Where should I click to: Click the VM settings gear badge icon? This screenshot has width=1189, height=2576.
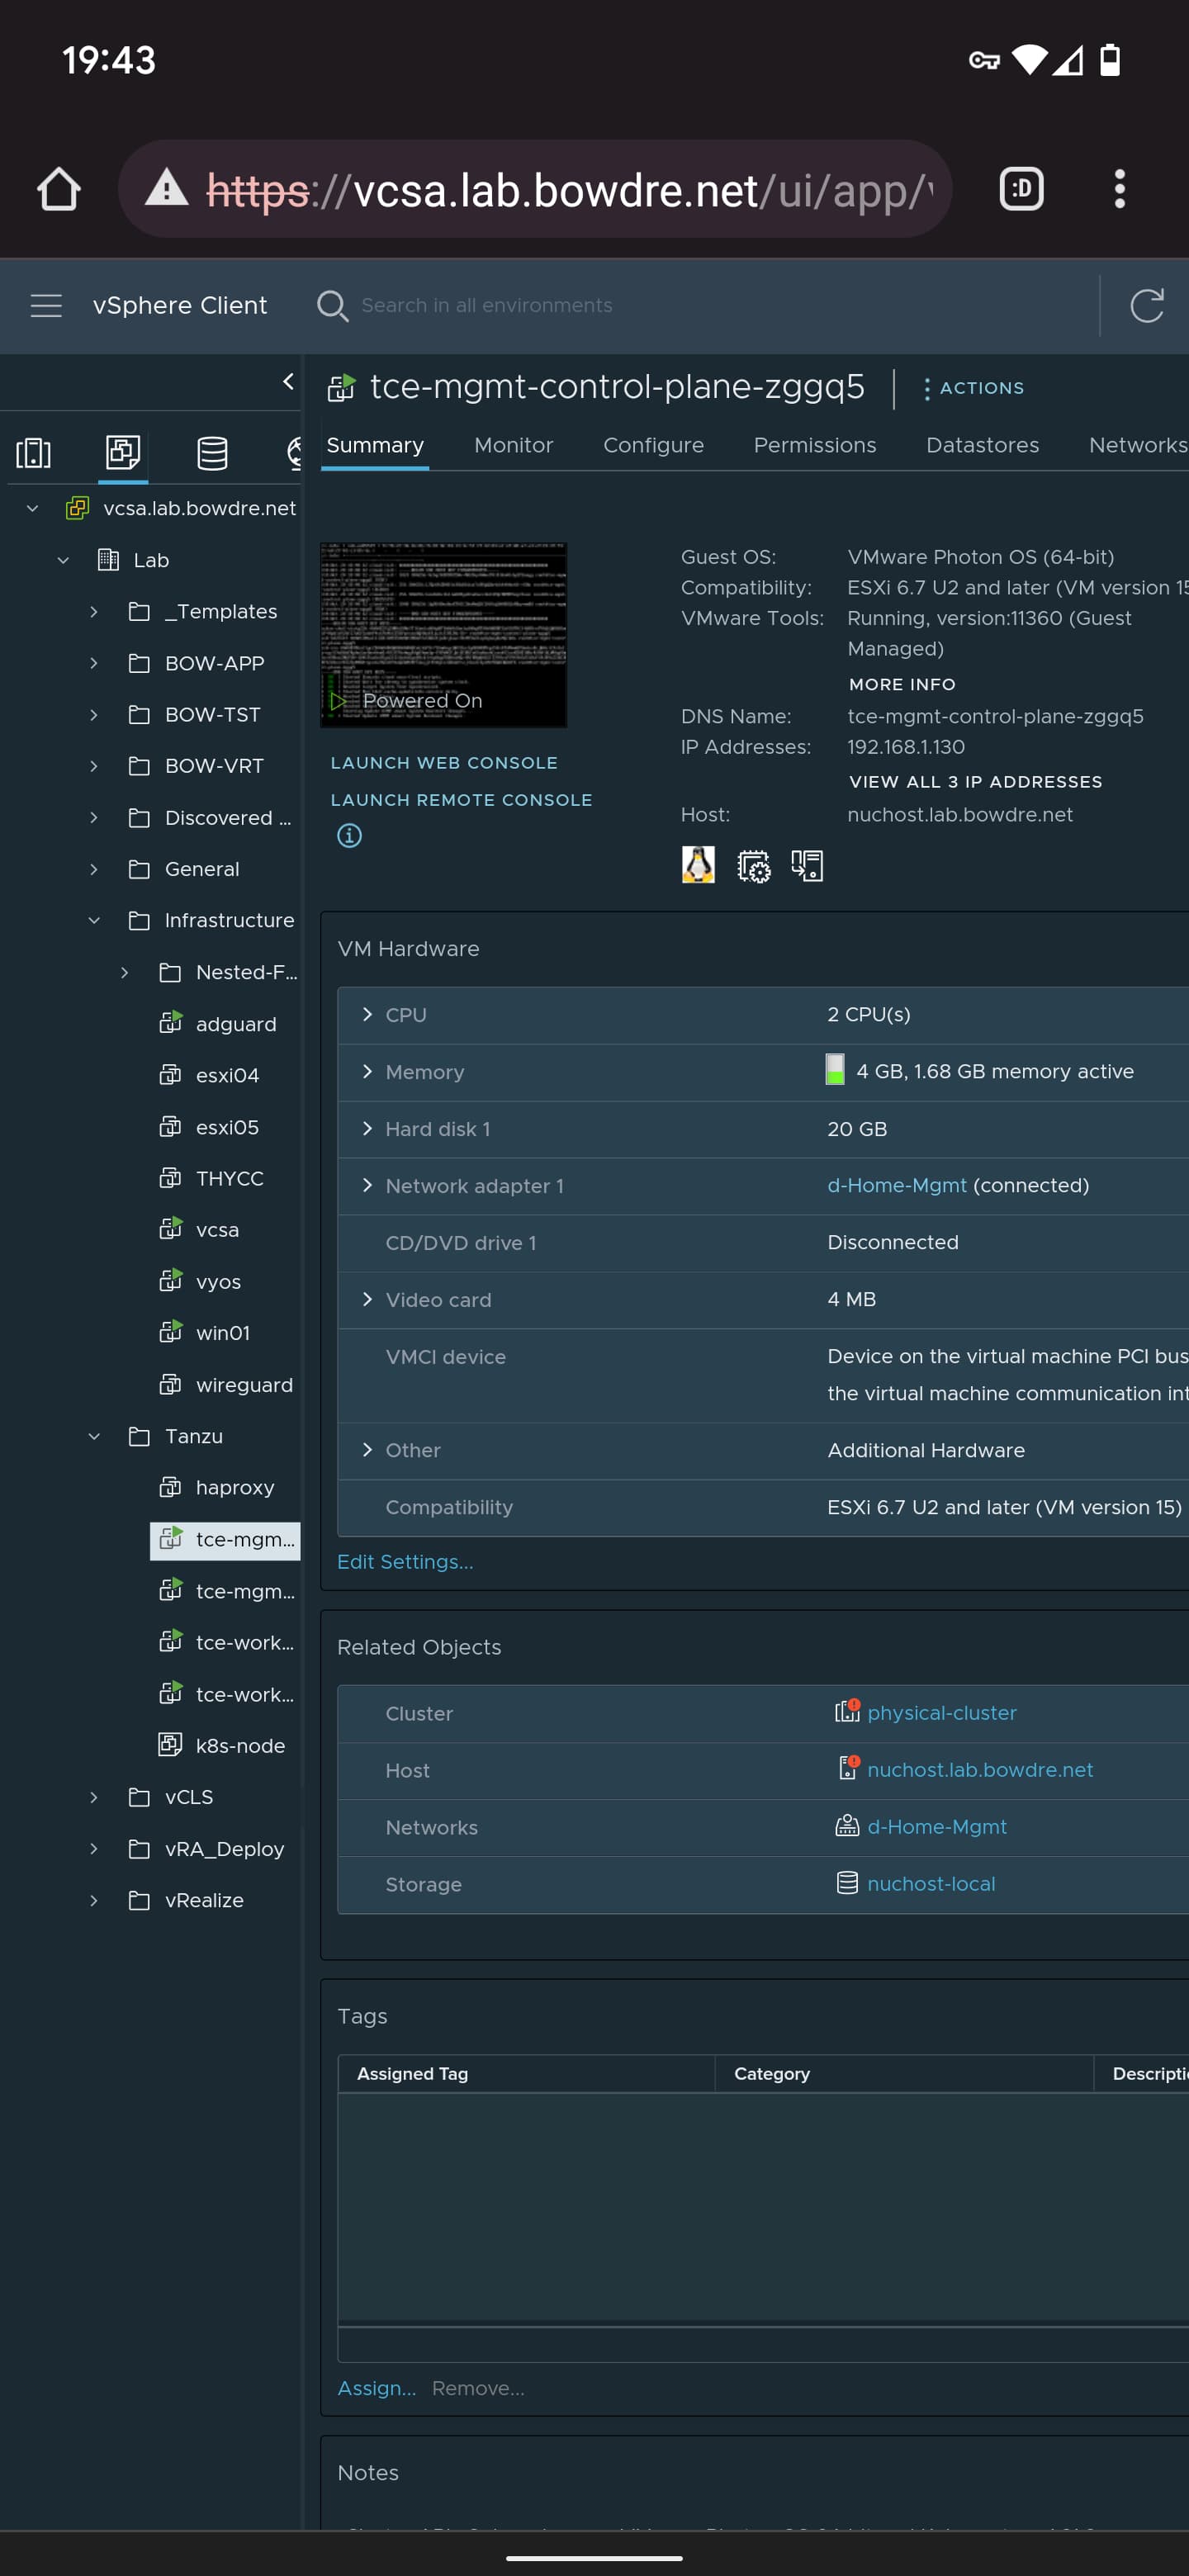(x=753, y=866)
